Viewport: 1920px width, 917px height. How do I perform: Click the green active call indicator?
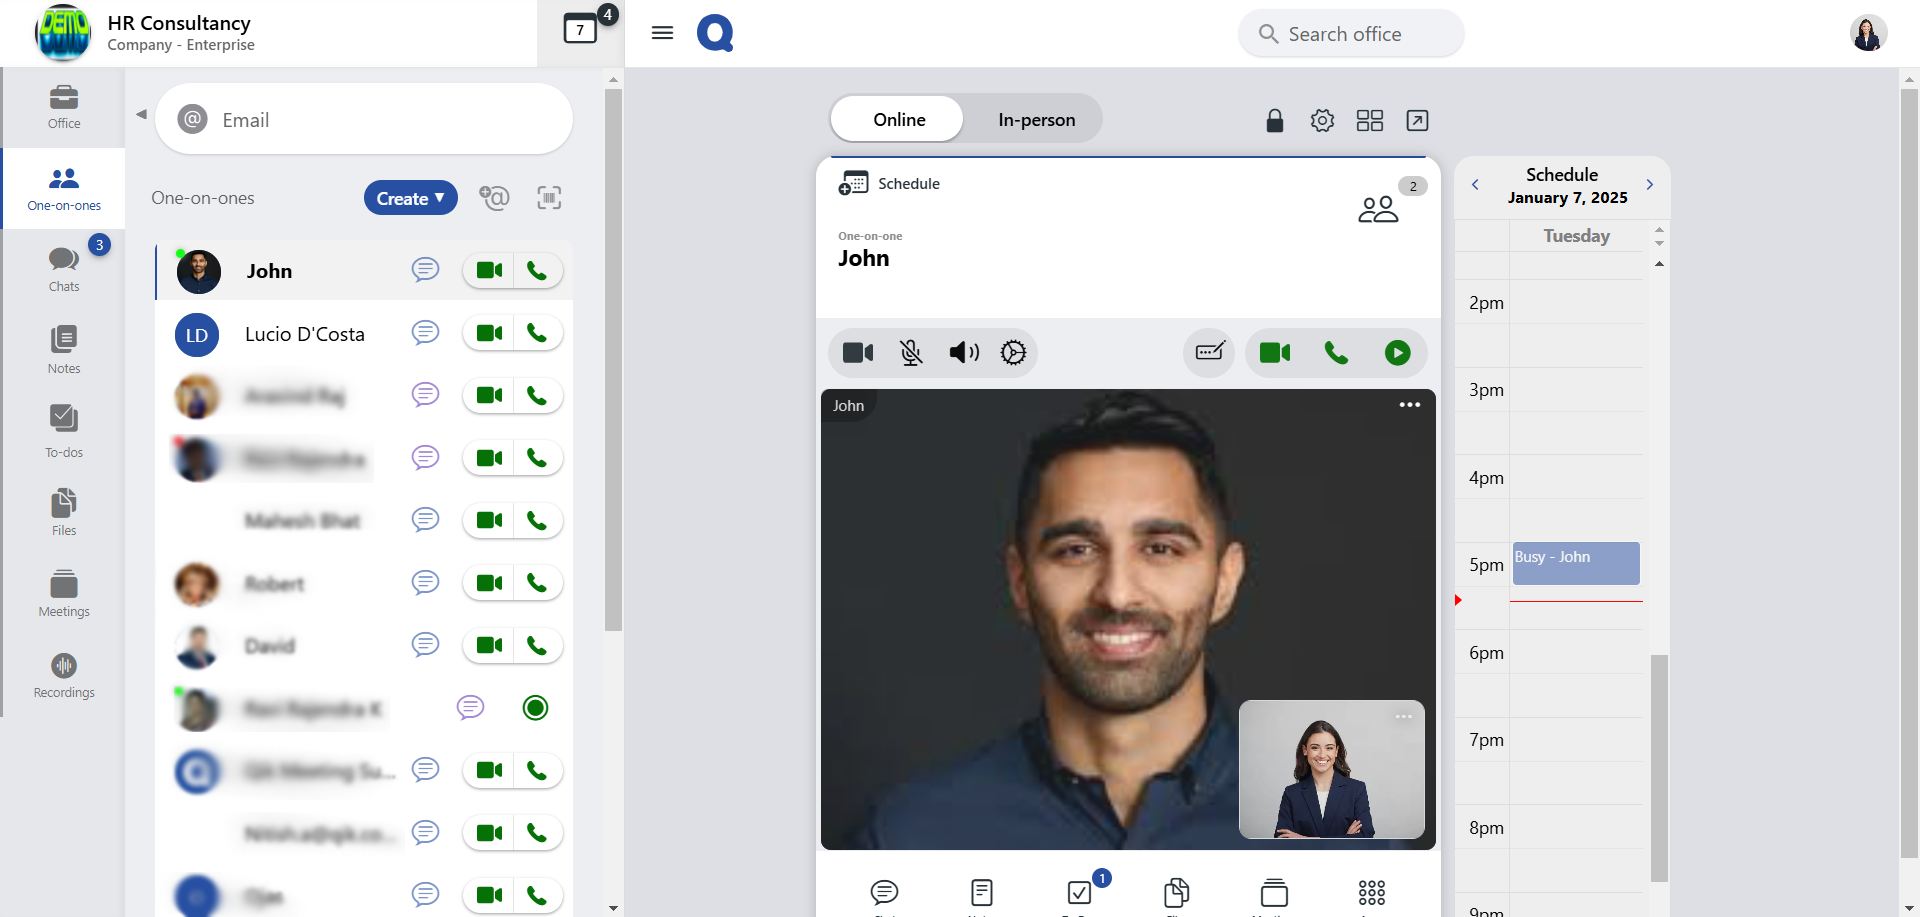click(536, 708)
